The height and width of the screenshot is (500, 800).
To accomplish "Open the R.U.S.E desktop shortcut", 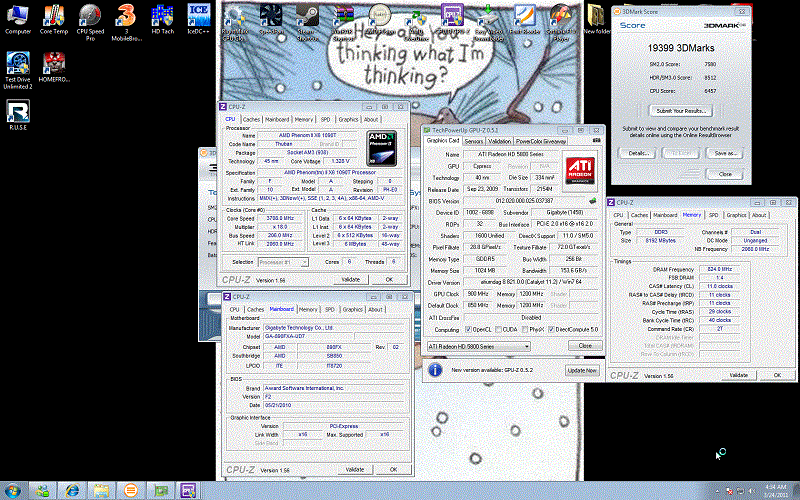I will point(18,115).
